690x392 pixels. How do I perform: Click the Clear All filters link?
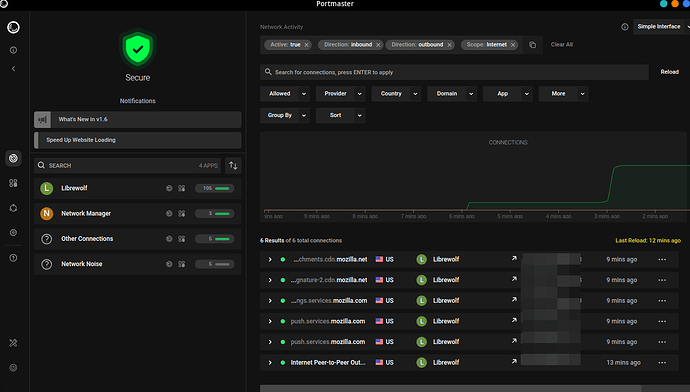562,44
